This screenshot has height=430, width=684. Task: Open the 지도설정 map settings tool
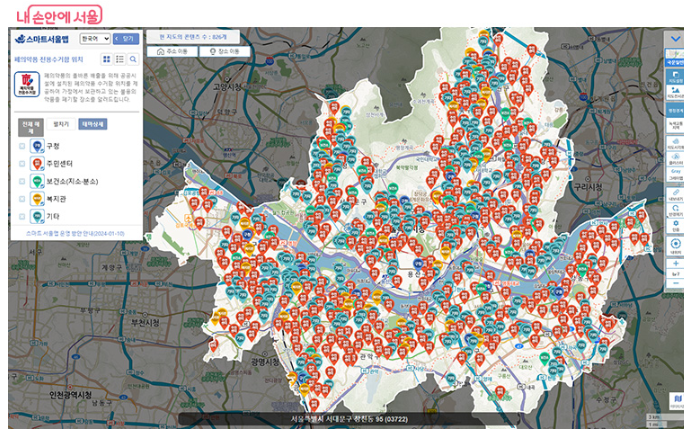(675, 77)
